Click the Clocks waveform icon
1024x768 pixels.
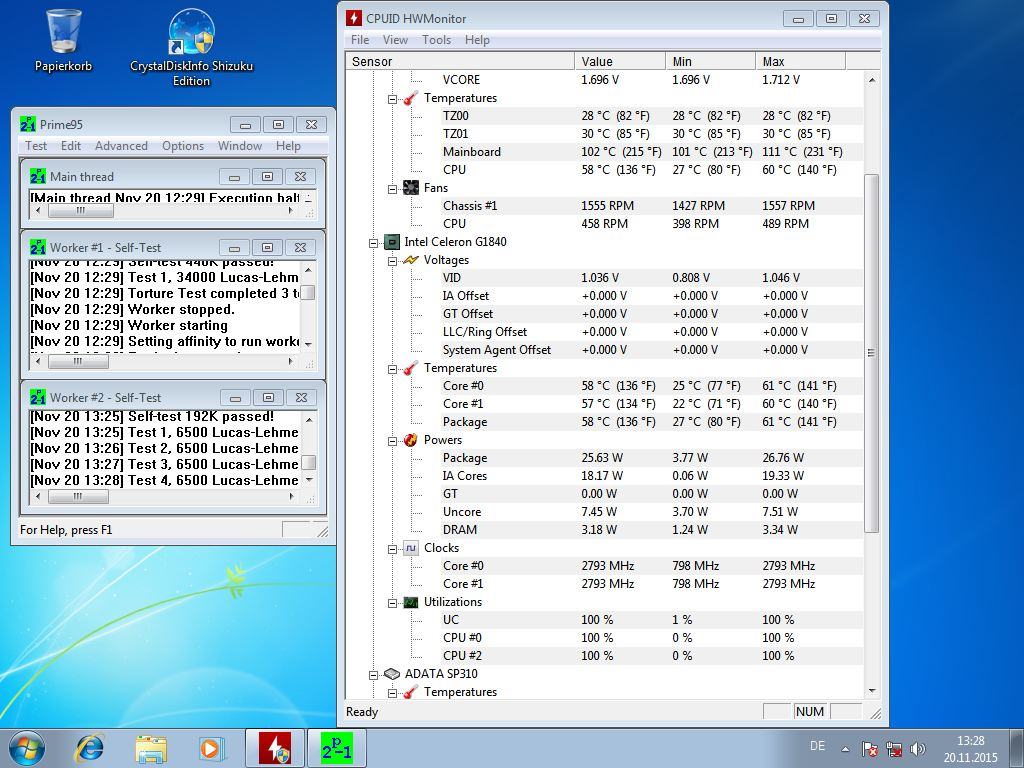(x=411, y=548)
